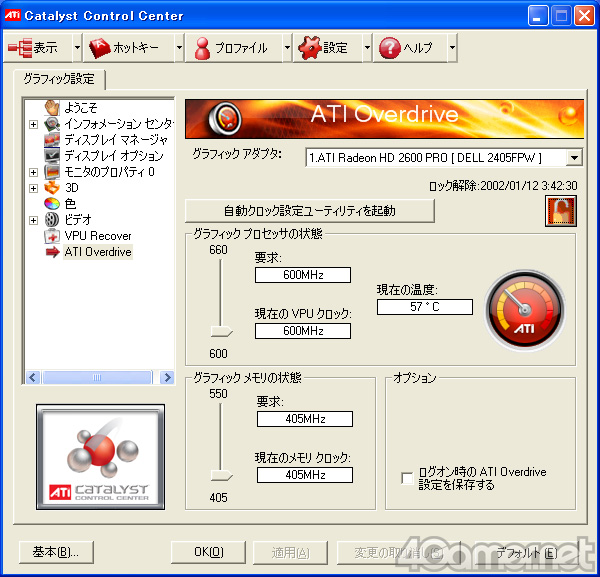Click the 変更の取り消し button
The image size is (600, 577).
click(399, 552)
